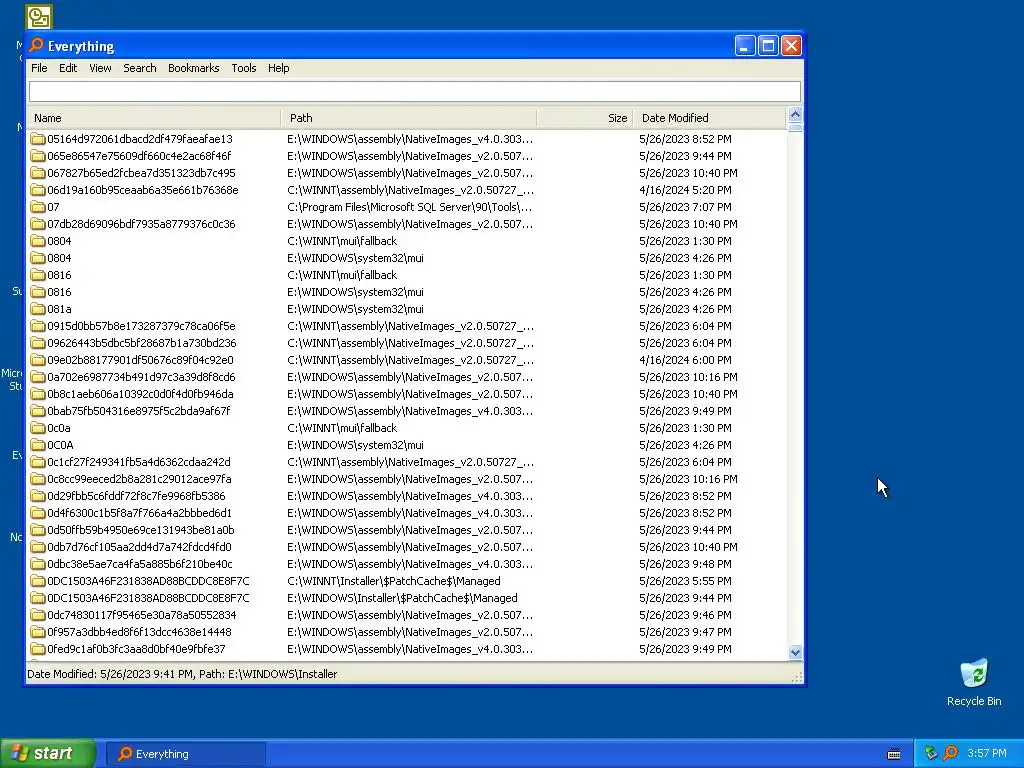Sort by the Name column header
The height and width of the screenshot is (768, 1024).
[x=154, y=118]
